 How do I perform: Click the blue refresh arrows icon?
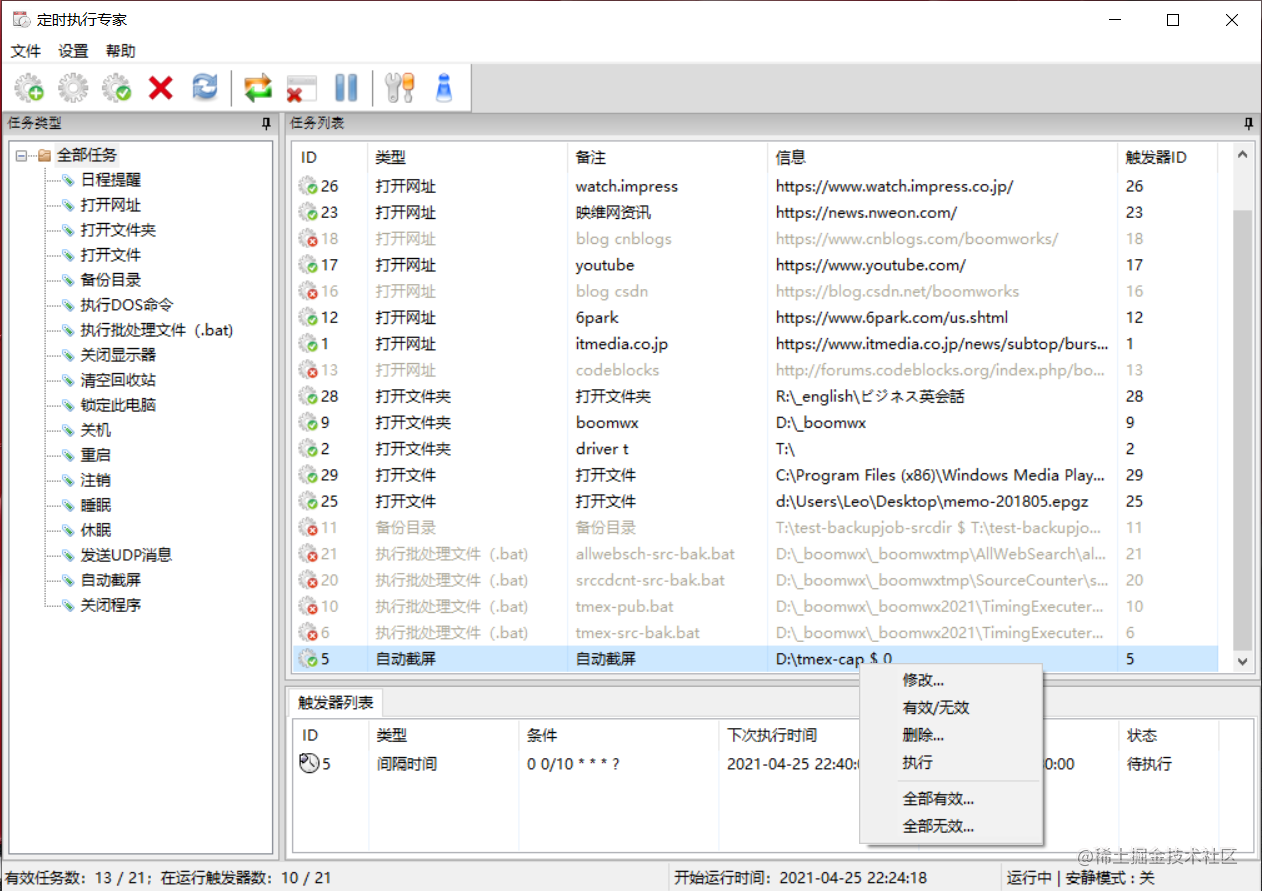click(204, 88)
